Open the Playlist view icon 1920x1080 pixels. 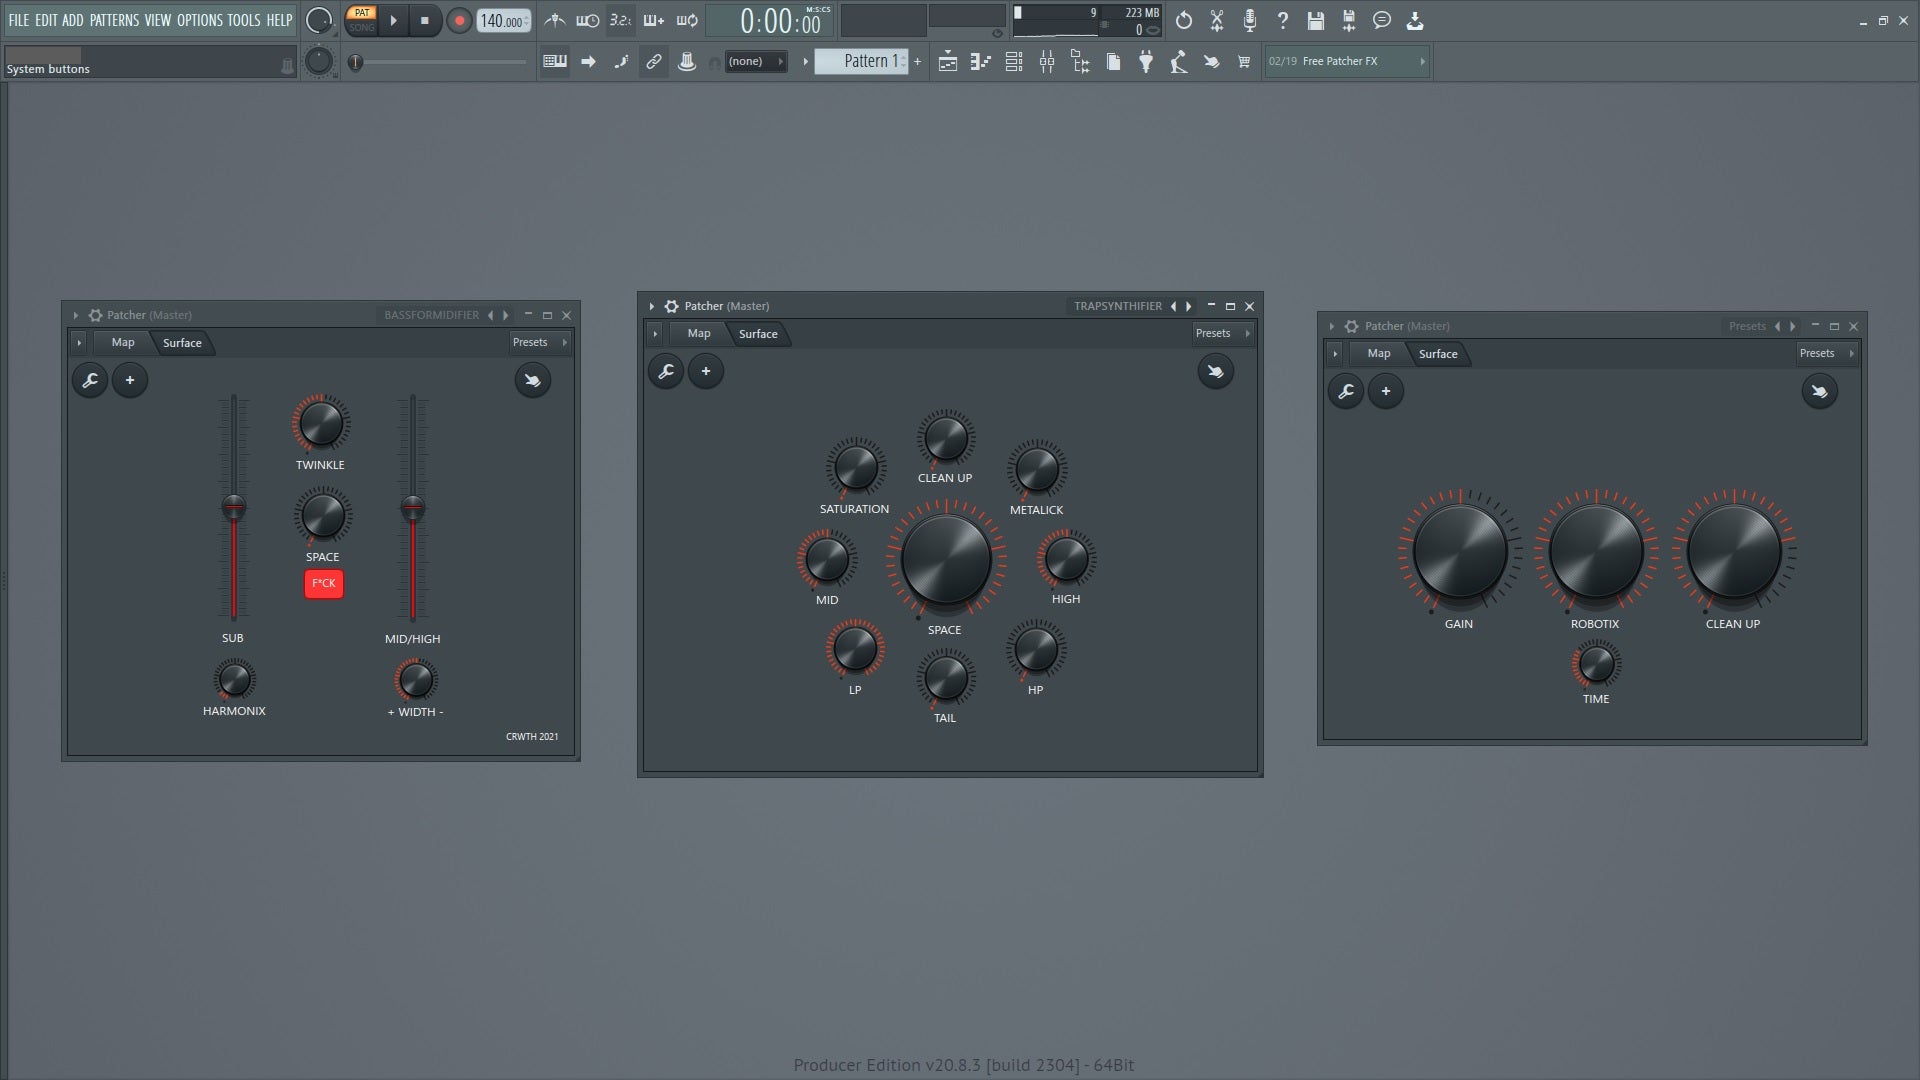click(948, 62)
